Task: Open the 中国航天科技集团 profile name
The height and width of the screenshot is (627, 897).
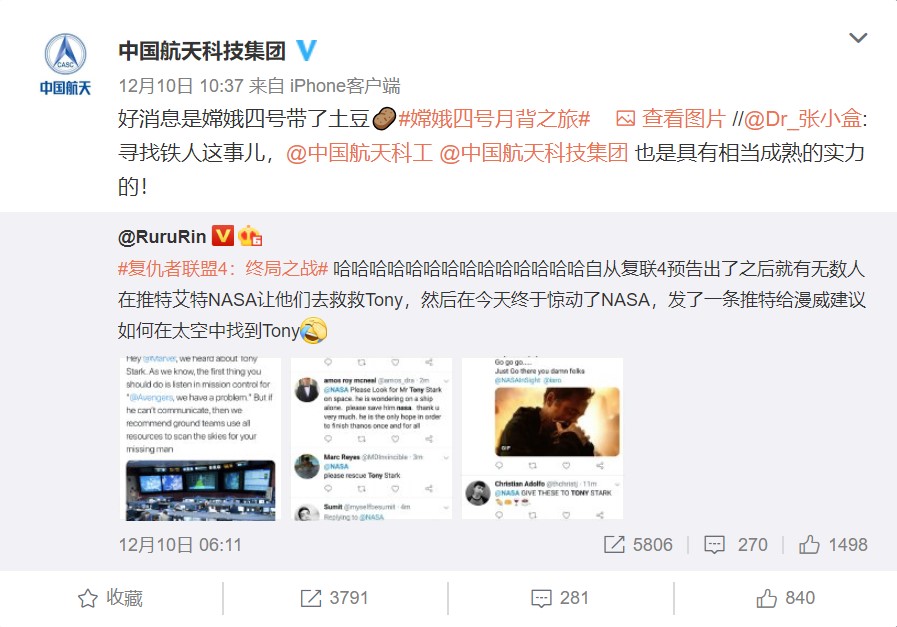Action: pos(202,51)
